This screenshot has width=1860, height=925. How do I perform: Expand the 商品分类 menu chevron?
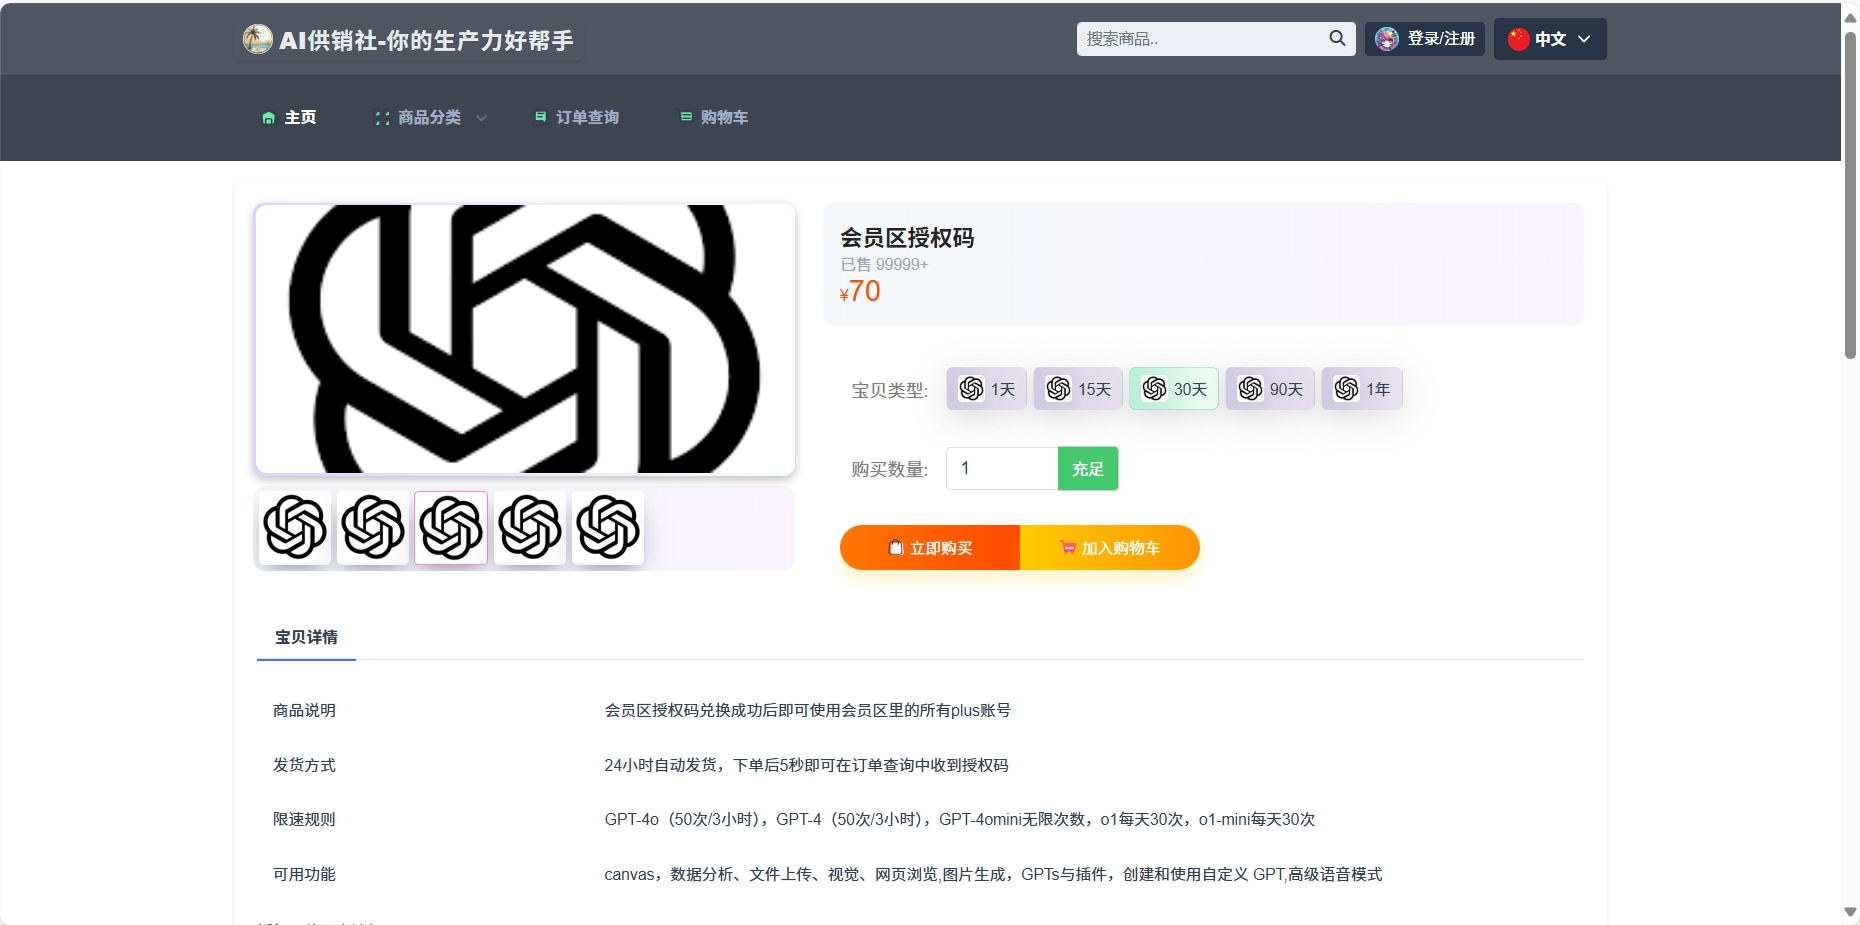pyautogui.click(x=481, y=118)
